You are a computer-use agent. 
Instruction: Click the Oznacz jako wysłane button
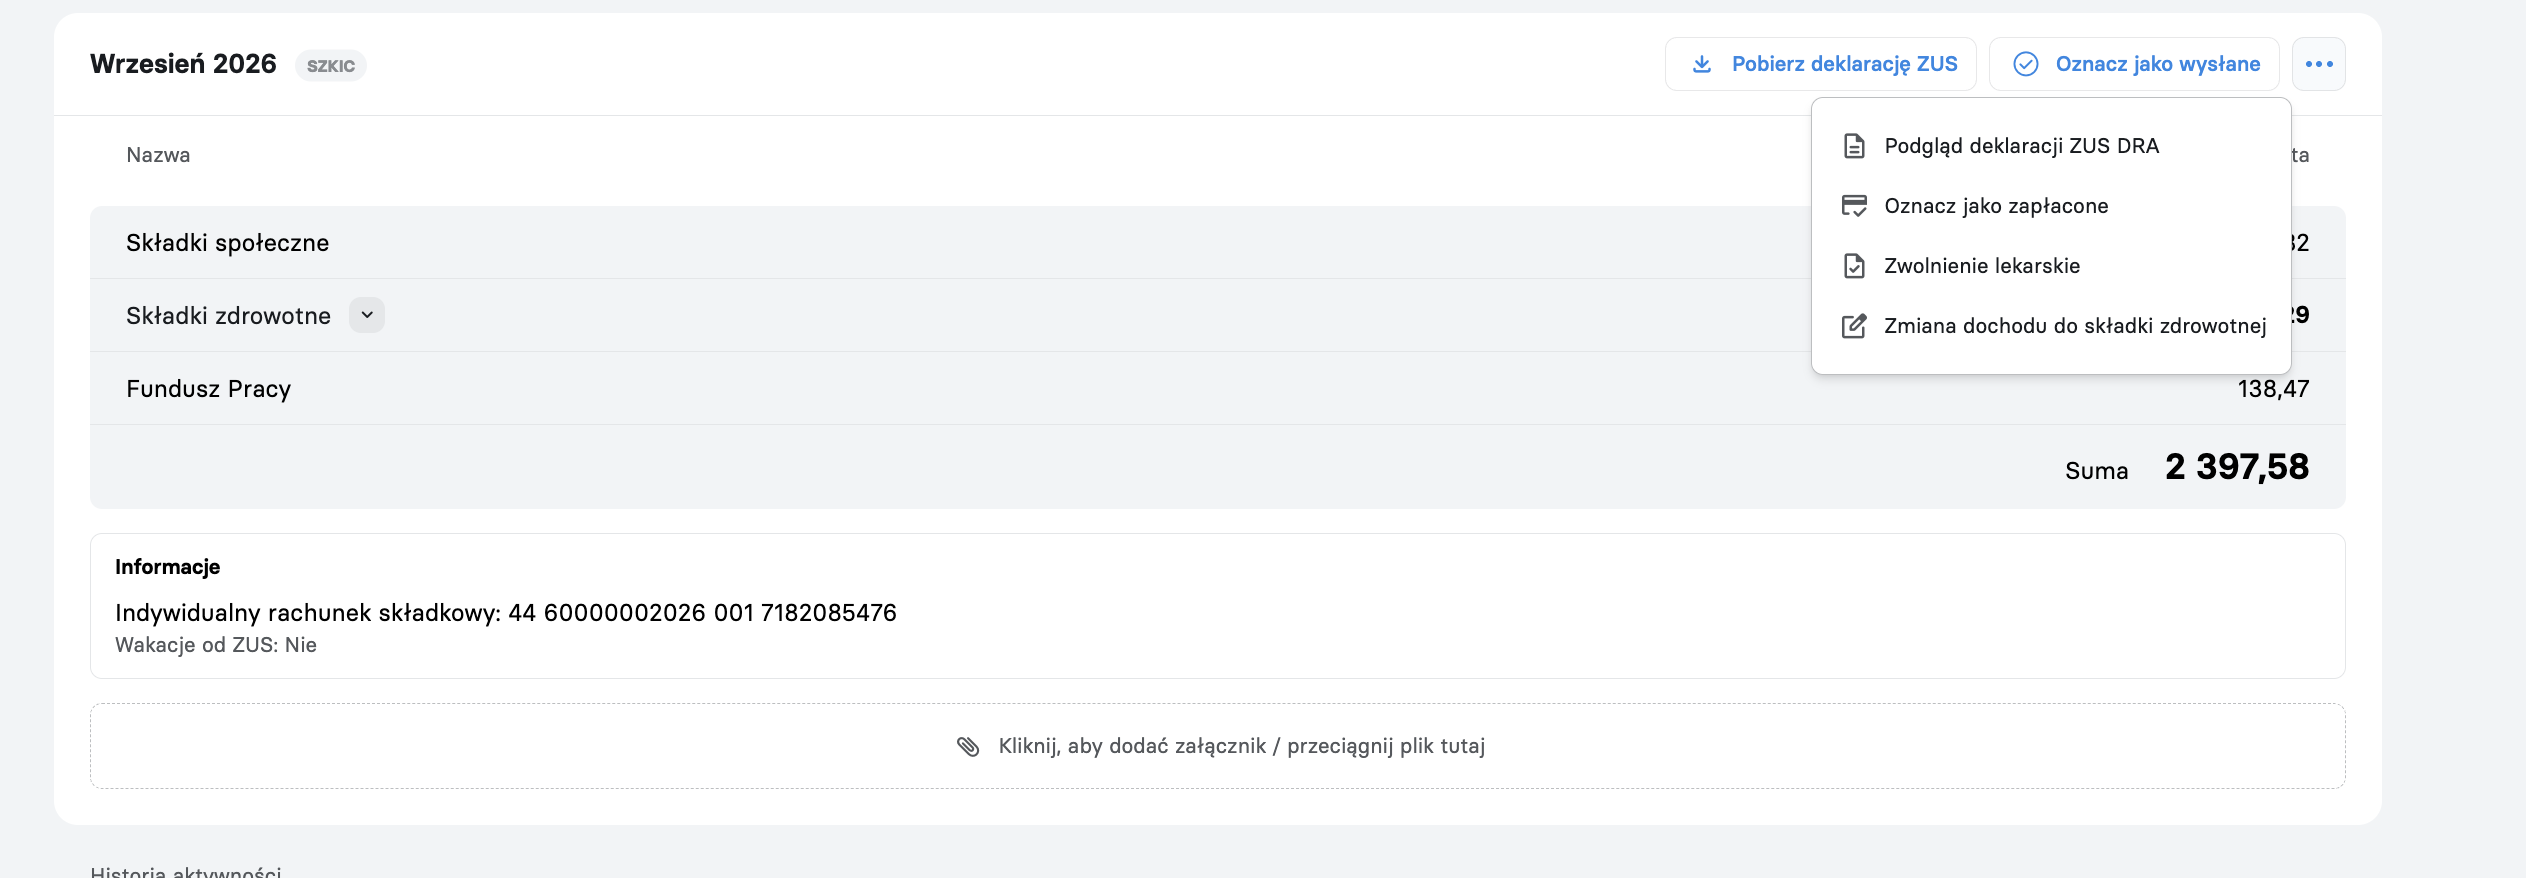click(x=2134, y=64)
